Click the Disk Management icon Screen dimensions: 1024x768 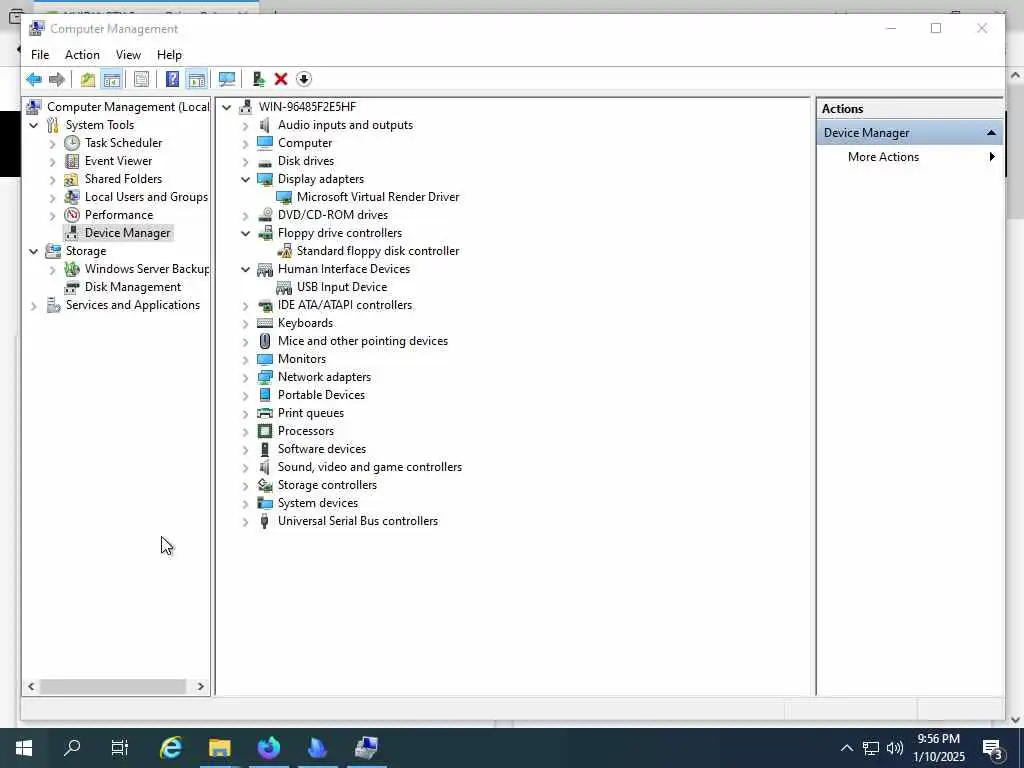72,287
